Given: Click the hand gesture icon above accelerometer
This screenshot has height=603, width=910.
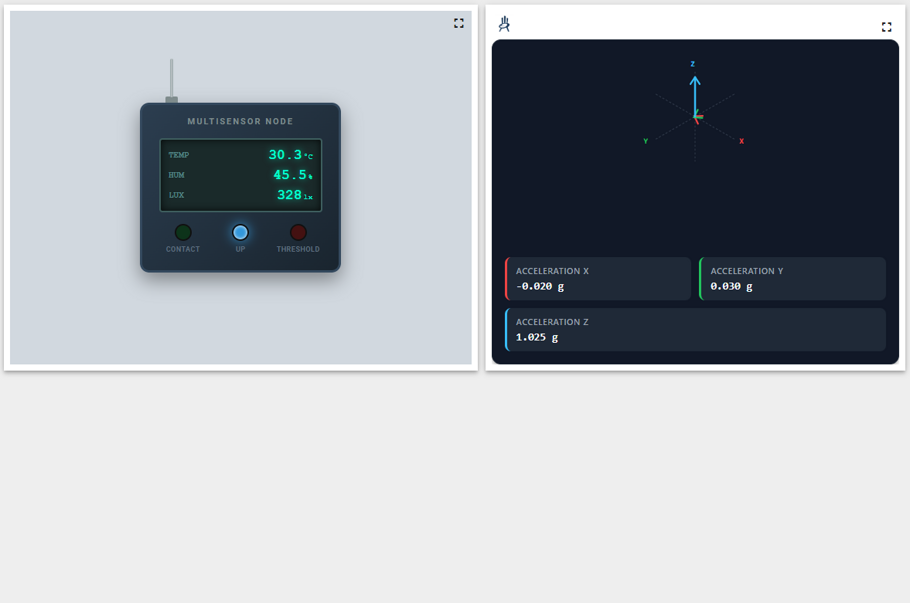Looking at the screenshot, I should (504, 24).
